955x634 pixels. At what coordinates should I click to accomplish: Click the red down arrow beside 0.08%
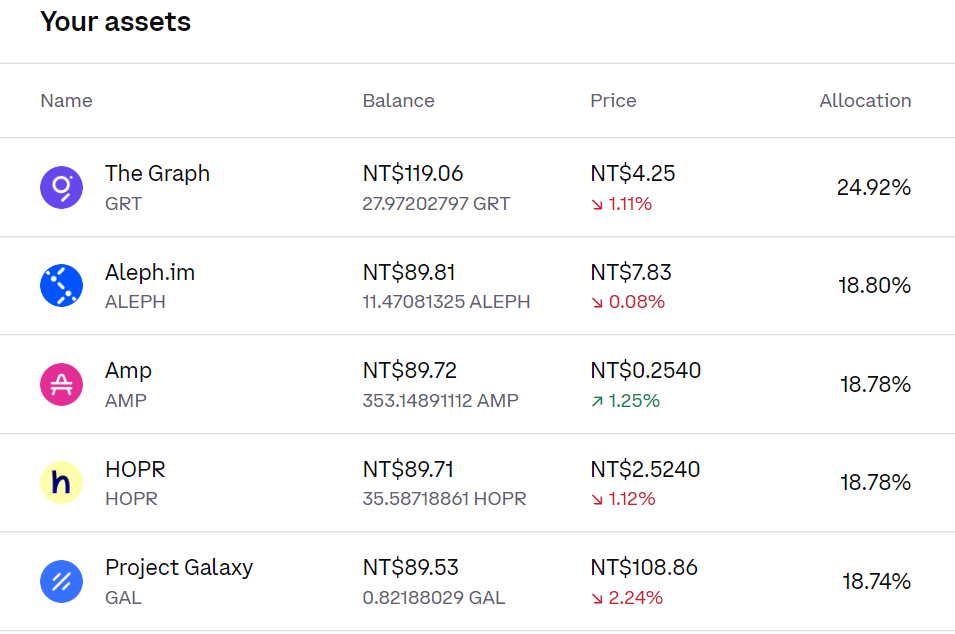click(x=597, y=302)
